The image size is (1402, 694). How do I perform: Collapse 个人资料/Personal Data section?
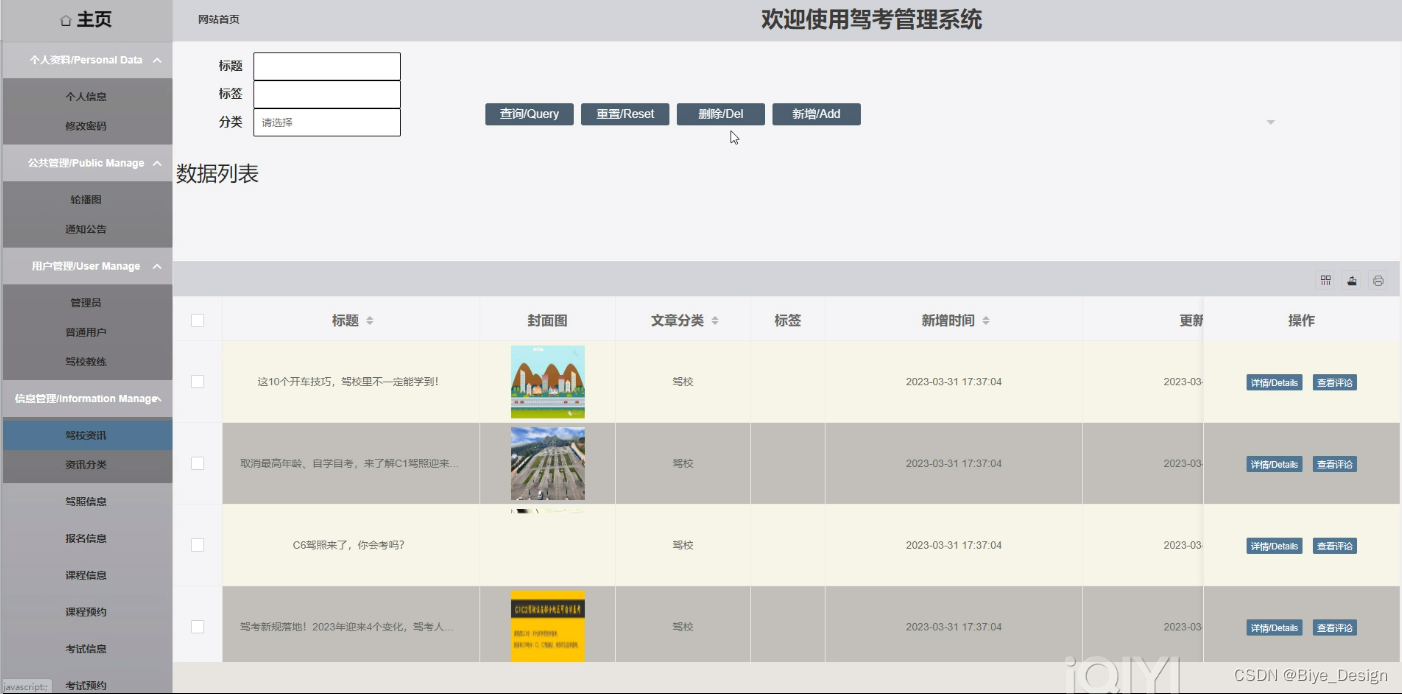point(86,60)
